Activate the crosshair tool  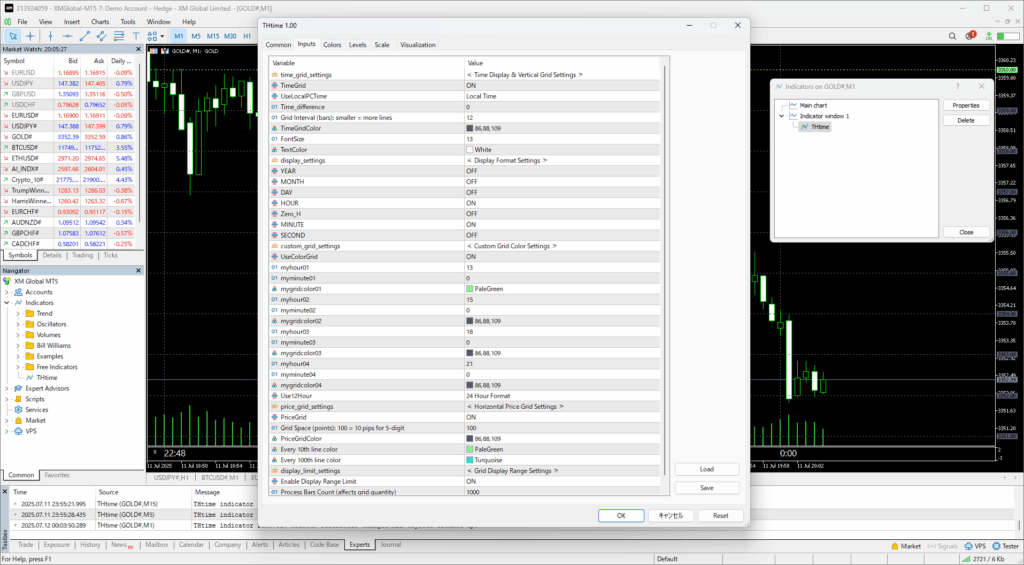(30, 36)
